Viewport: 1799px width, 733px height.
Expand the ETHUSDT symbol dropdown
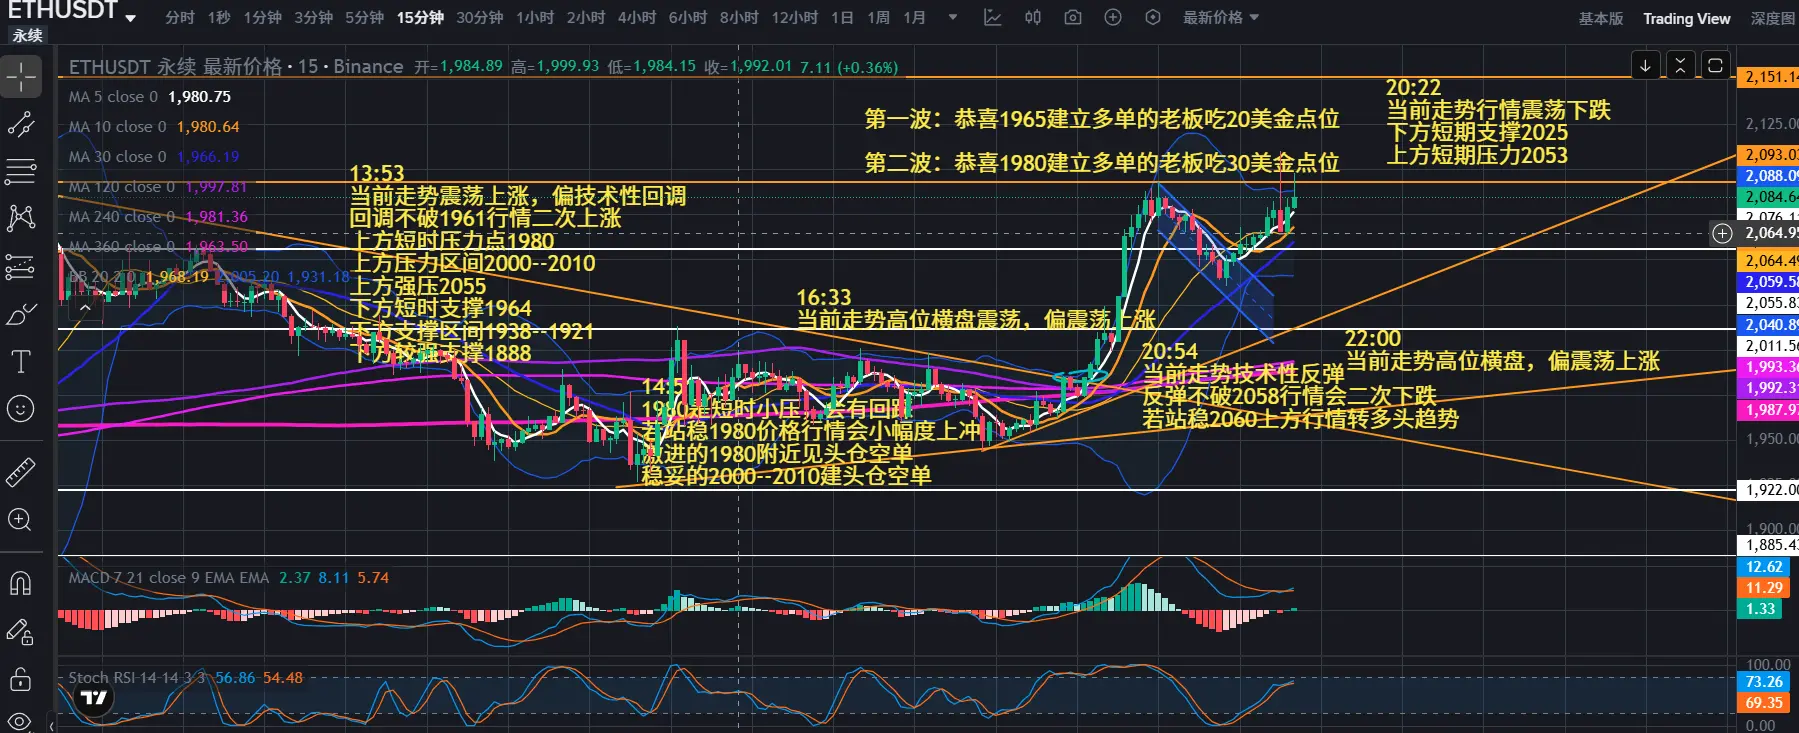[130, 17]
